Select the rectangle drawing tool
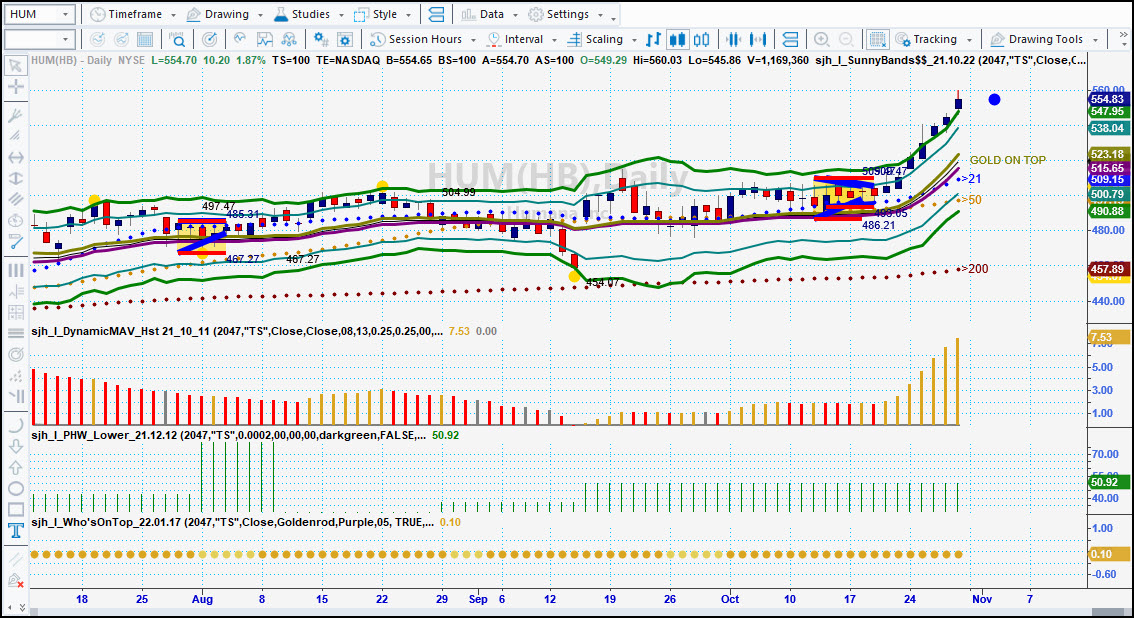This screenshot has height=618, width=1134. [x=15, y=510]
